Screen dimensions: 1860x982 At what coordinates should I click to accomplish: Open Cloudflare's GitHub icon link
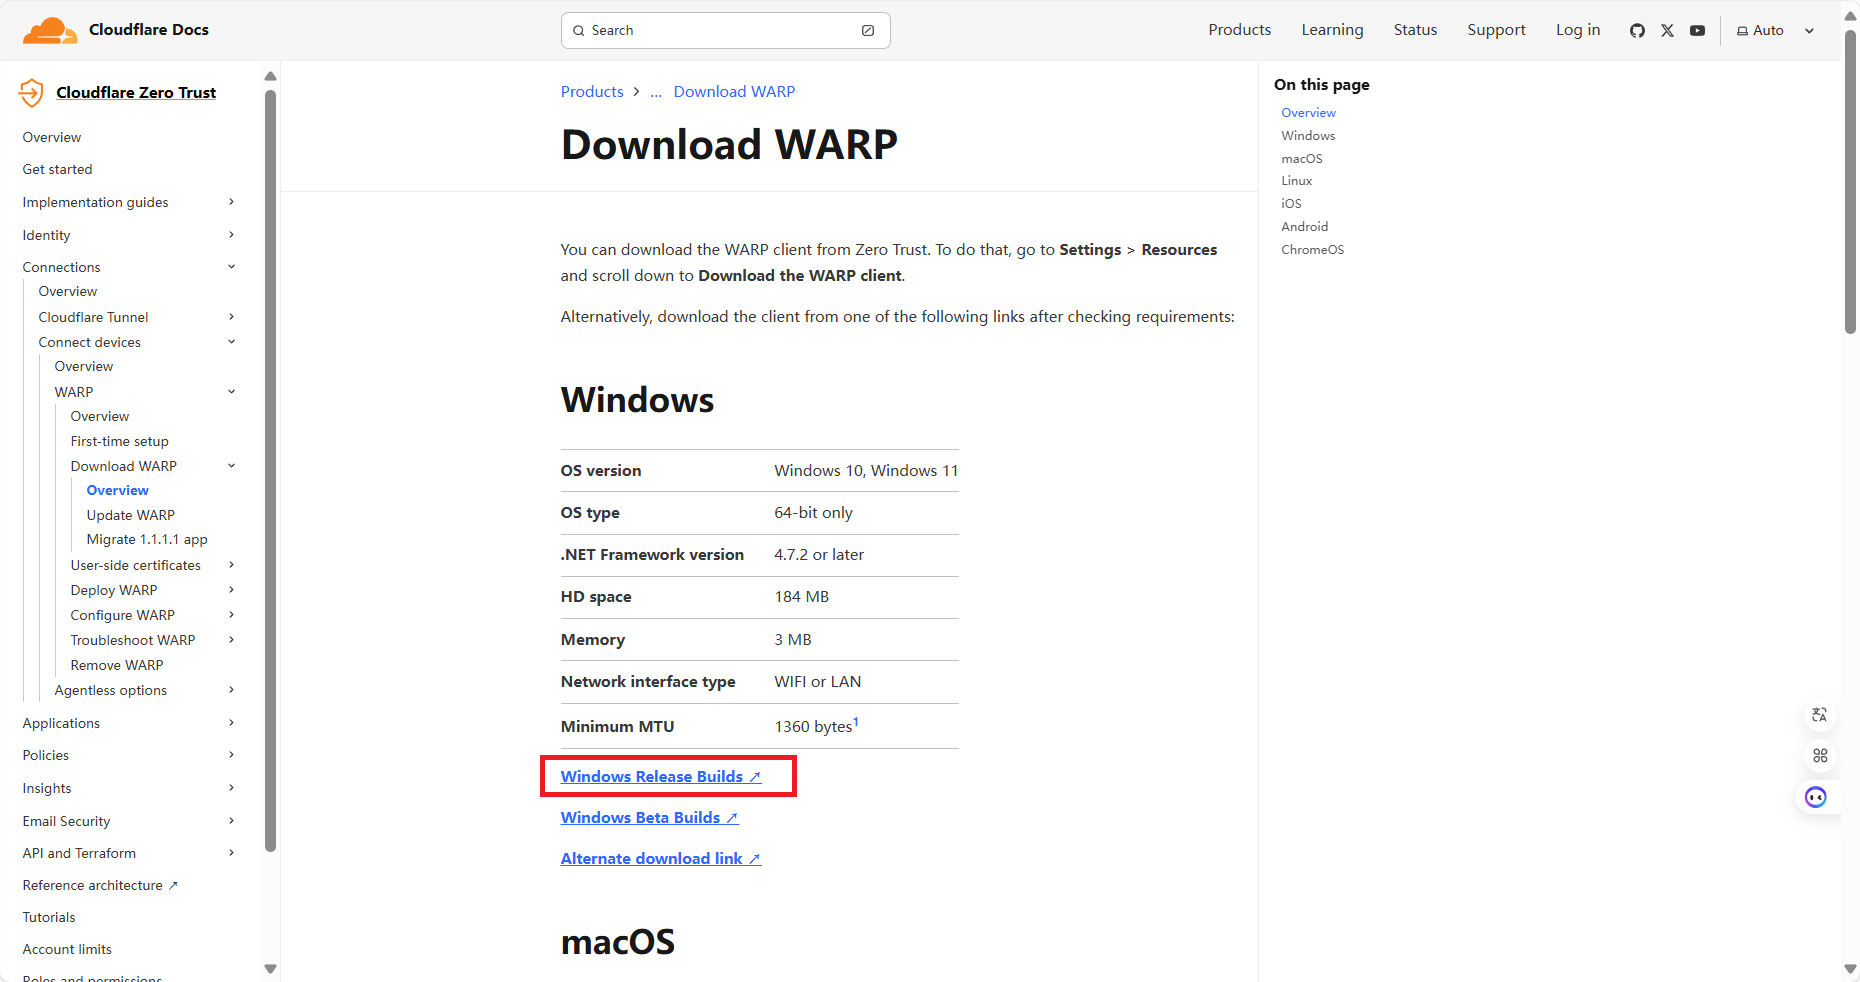pyautogui.click(x=1637, y=31)
